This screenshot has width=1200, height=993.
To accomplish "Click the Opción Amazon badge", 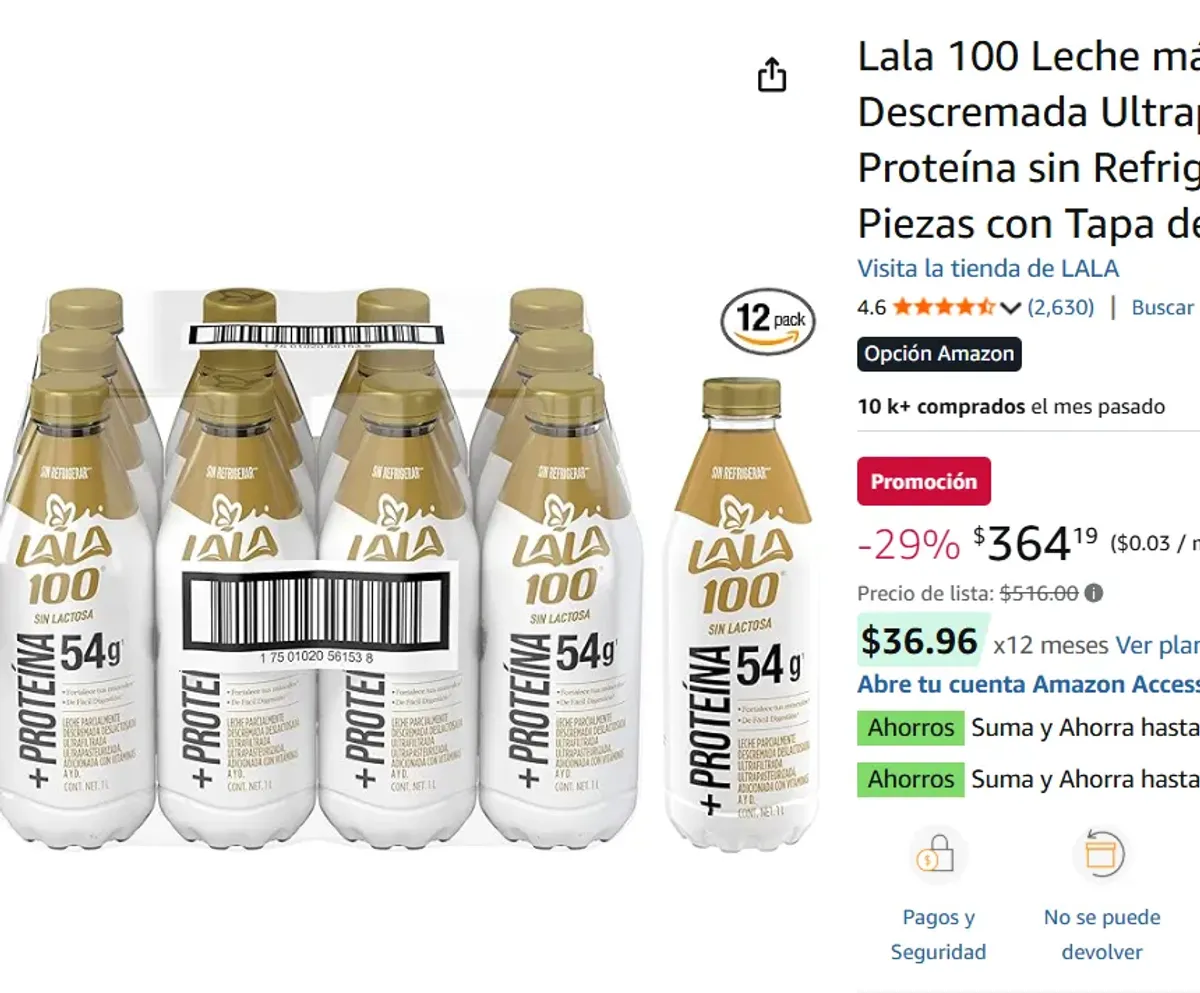I will [x=938, y=354].
